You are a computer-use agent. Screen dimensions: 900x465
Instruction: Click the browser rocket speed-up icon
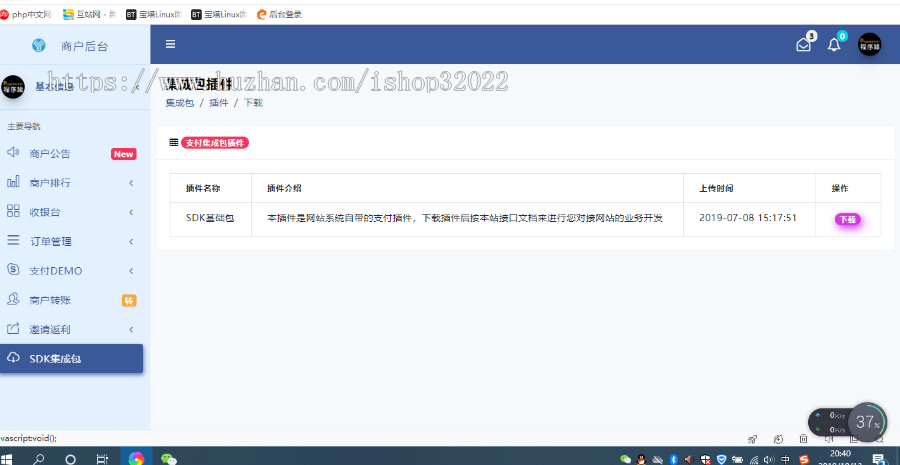point(752,439)
